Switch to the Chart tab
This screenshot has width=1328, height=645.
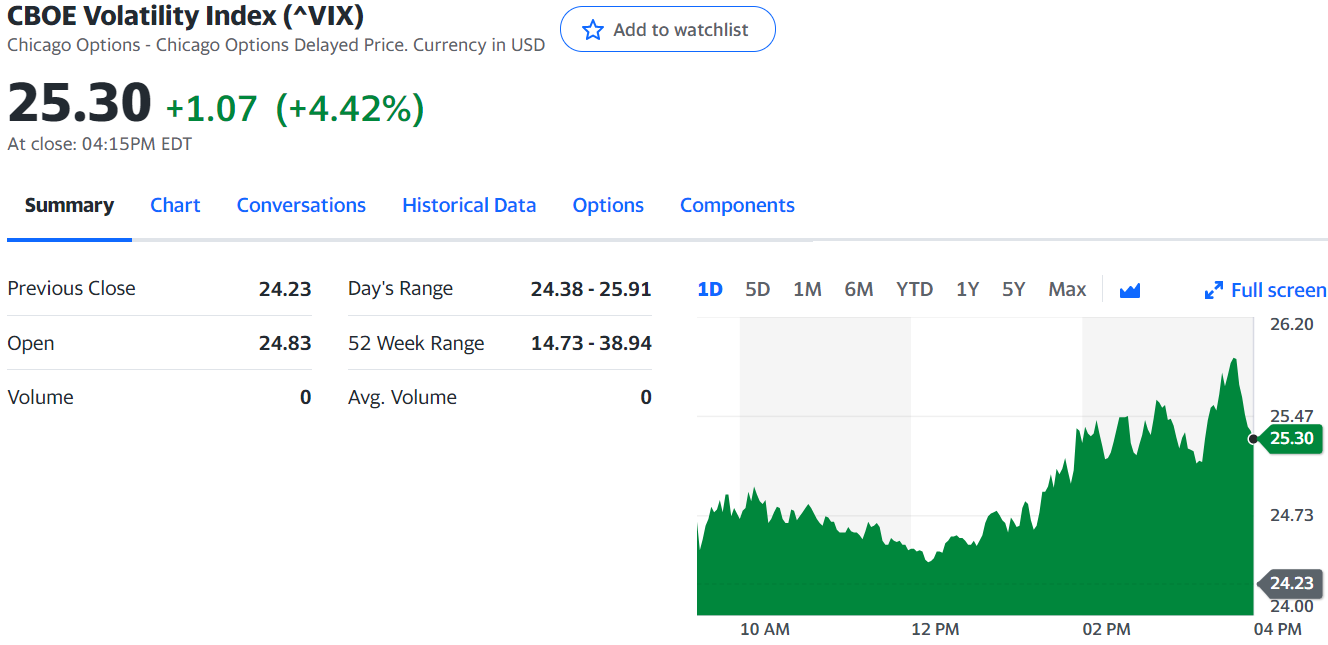175,205
